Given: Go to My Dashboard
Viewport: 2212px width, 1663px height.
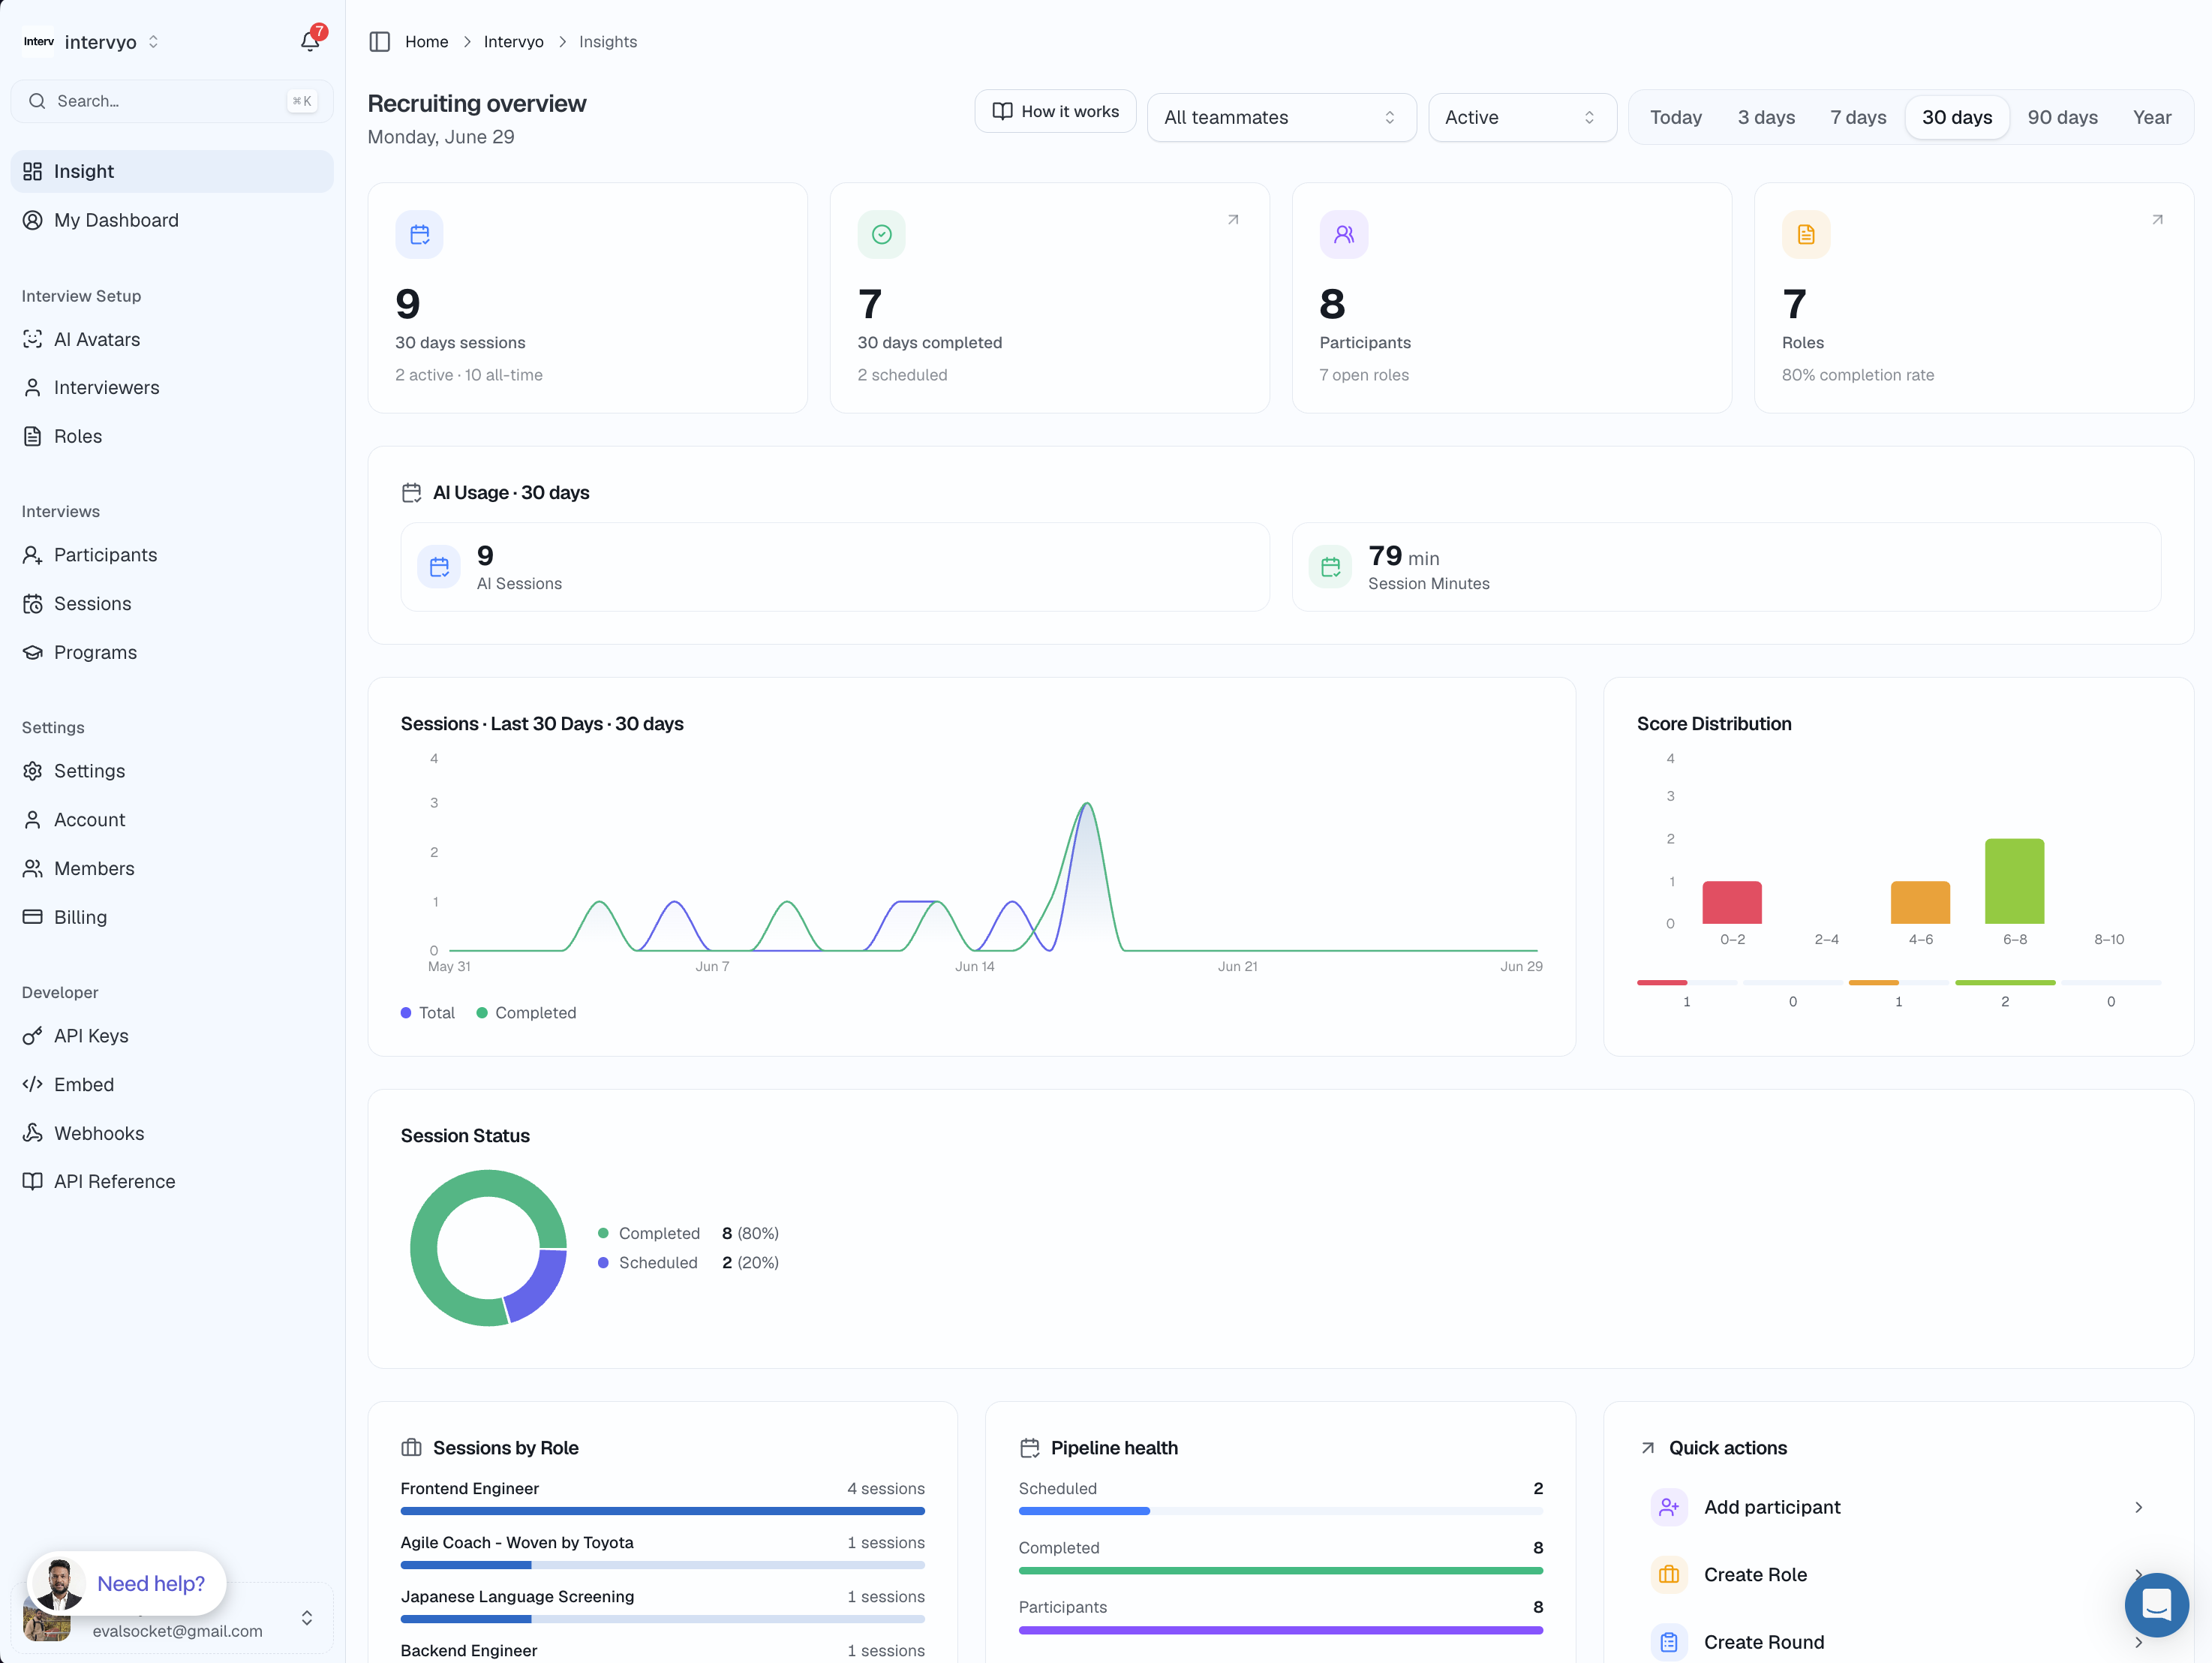Looking at the screenshot, I should click(116, 220).
